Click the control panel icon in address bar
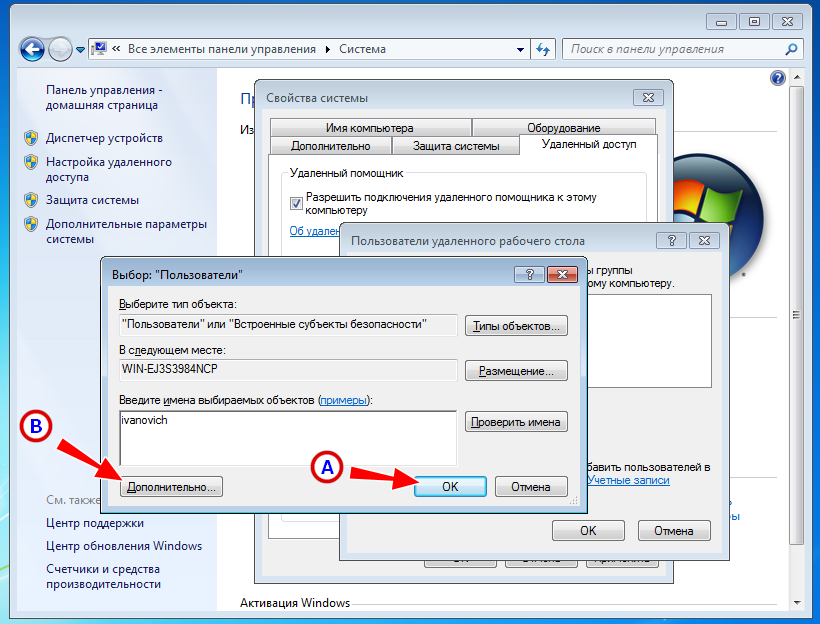 click(99, 49)
